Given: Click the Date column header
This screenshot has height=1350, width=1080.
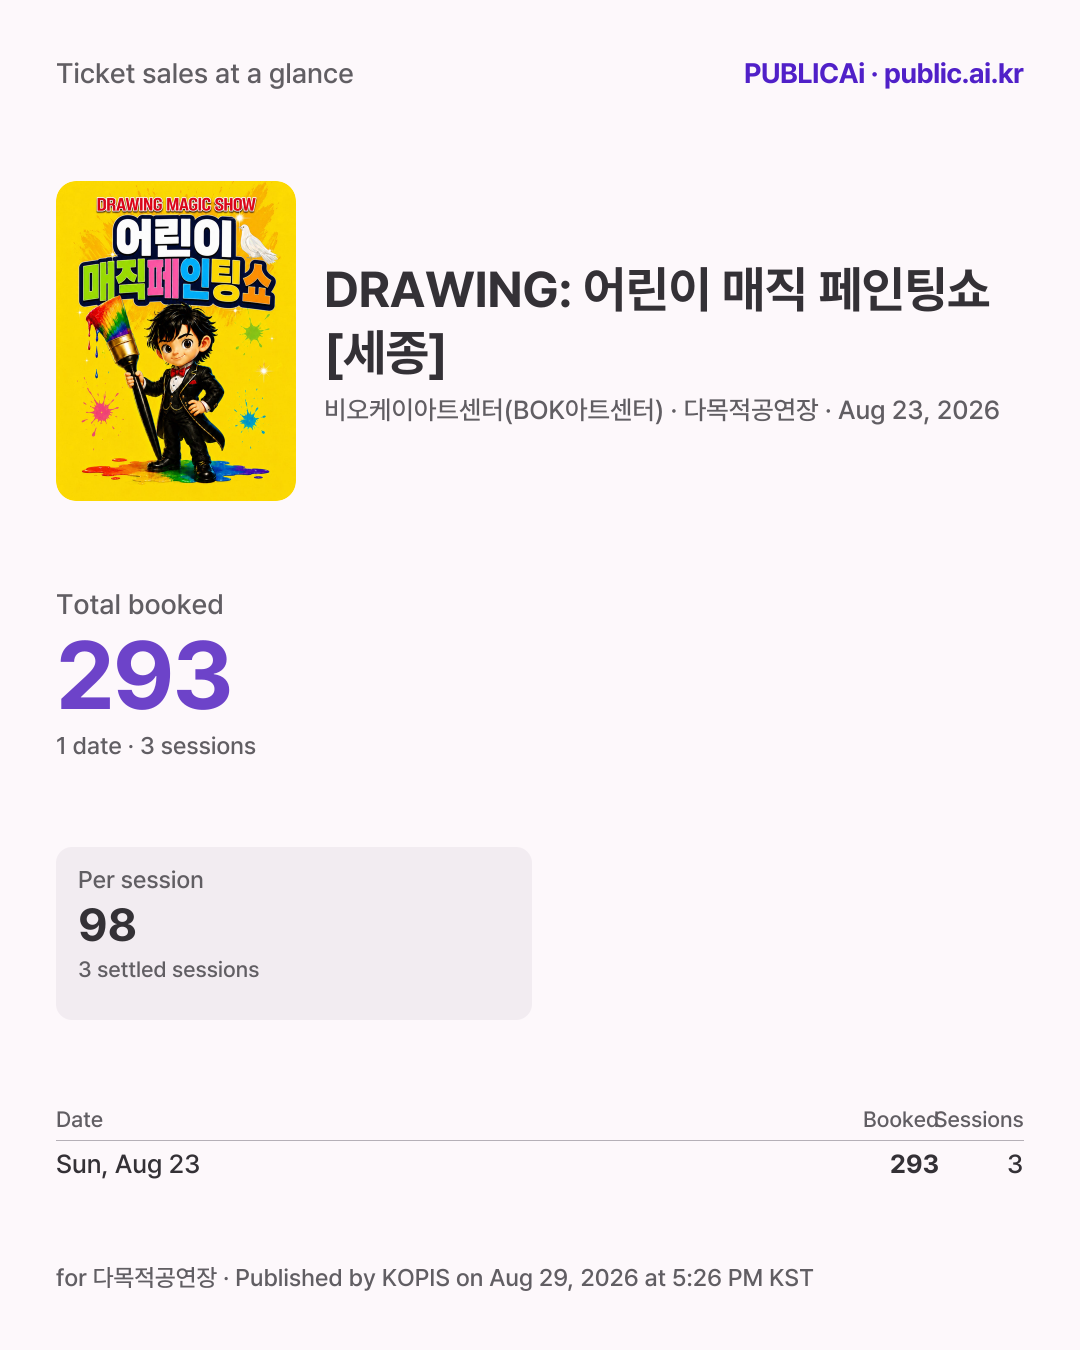Looking at the screenshot, I should (x=80, y=1120).
